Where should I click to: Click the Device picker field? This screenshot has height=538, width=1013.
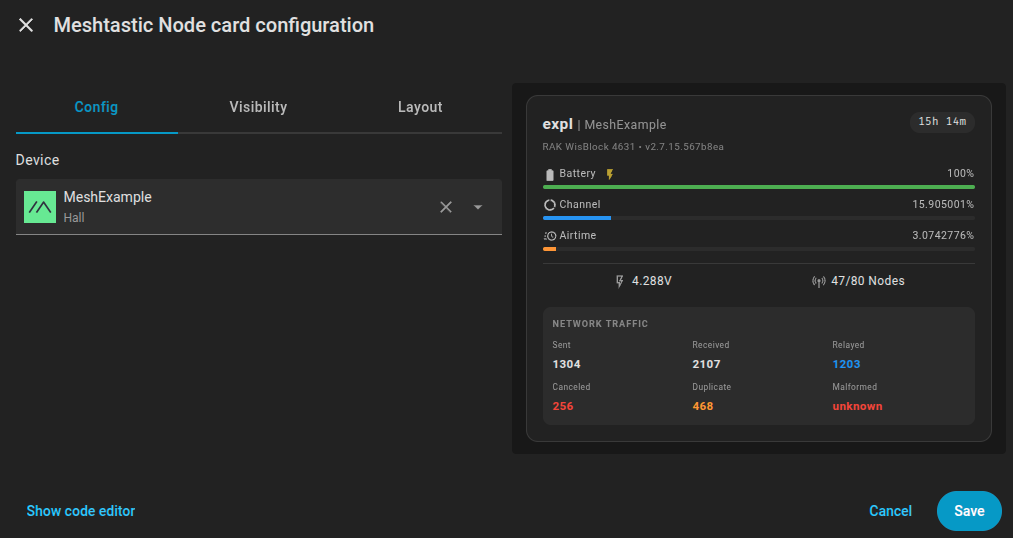coord(258,207)
